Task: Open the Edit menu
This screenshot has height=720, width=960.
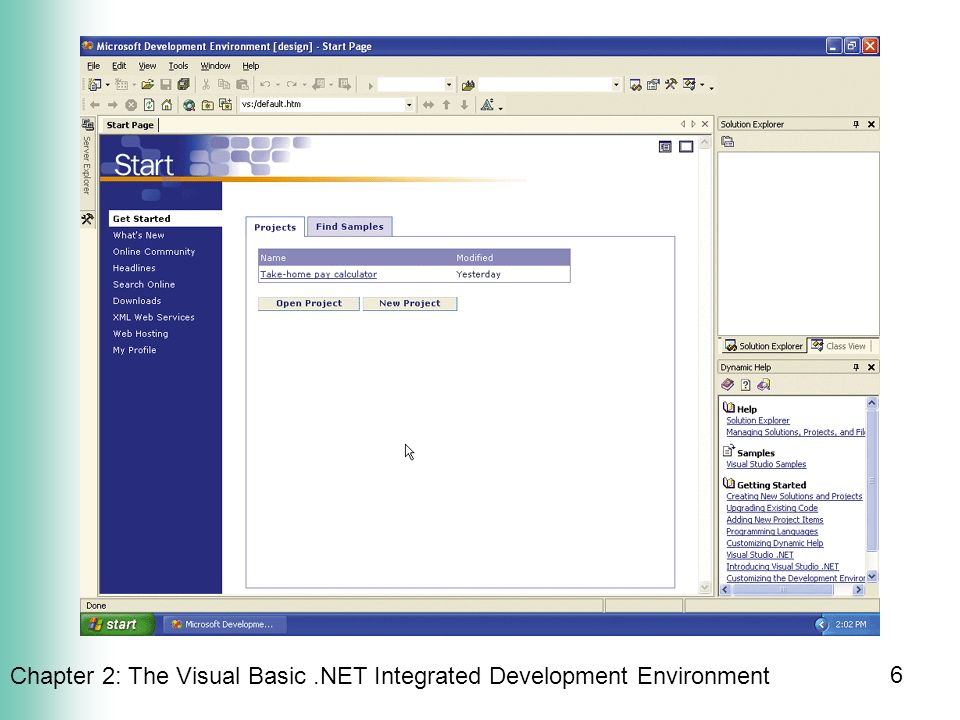Action: point(119,66)
